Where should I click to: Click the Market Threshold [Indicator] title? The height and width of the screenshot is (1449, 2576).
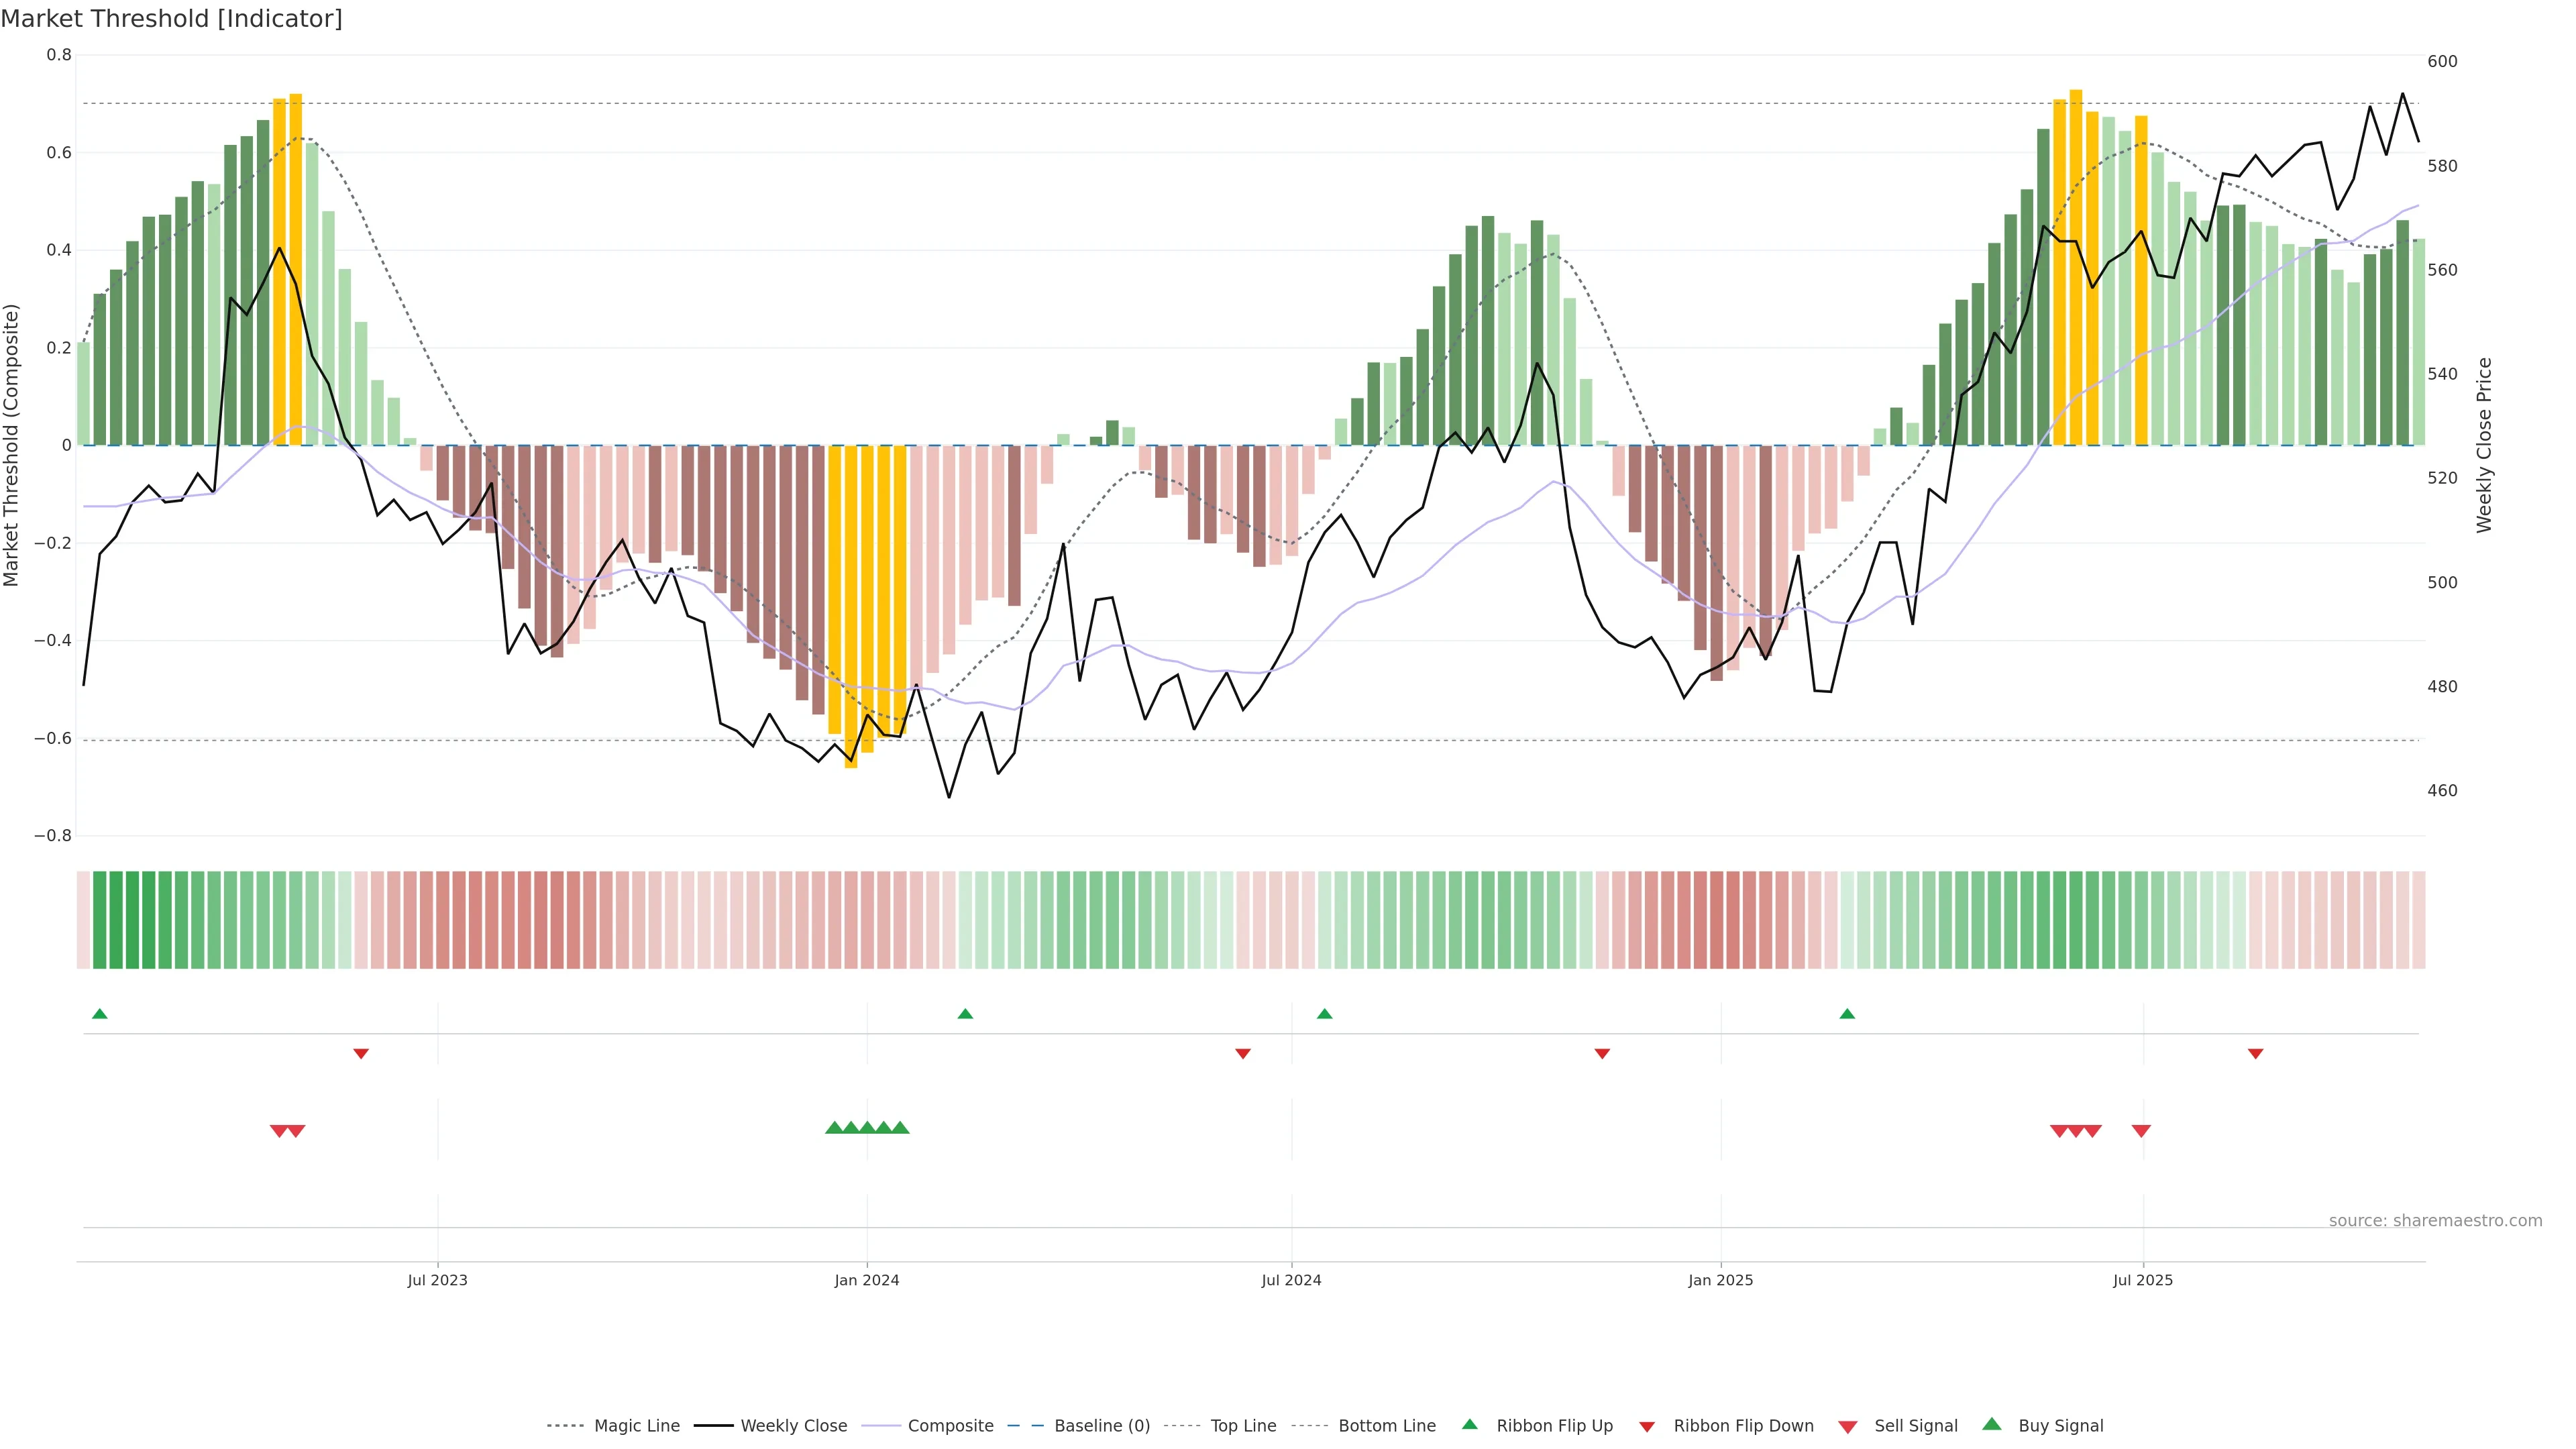tap(171, 19)
